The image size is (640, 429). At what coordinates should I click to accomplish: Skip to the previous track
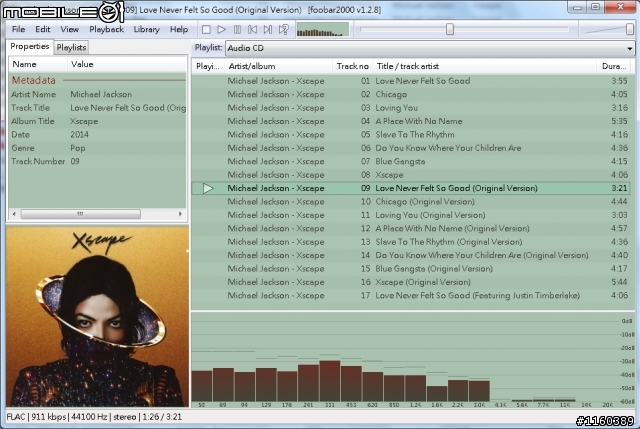point(253,29)
